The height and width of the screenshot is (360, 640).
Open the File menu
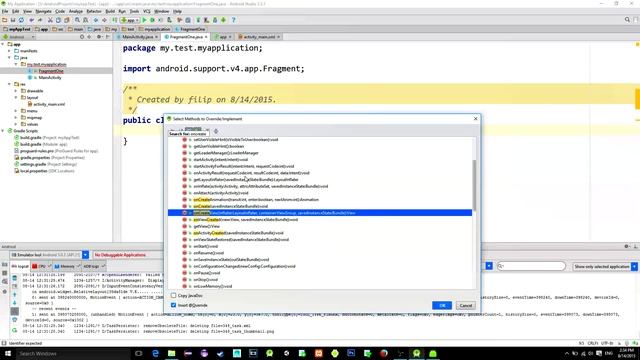pyautogui.click(x=5, y=11)
